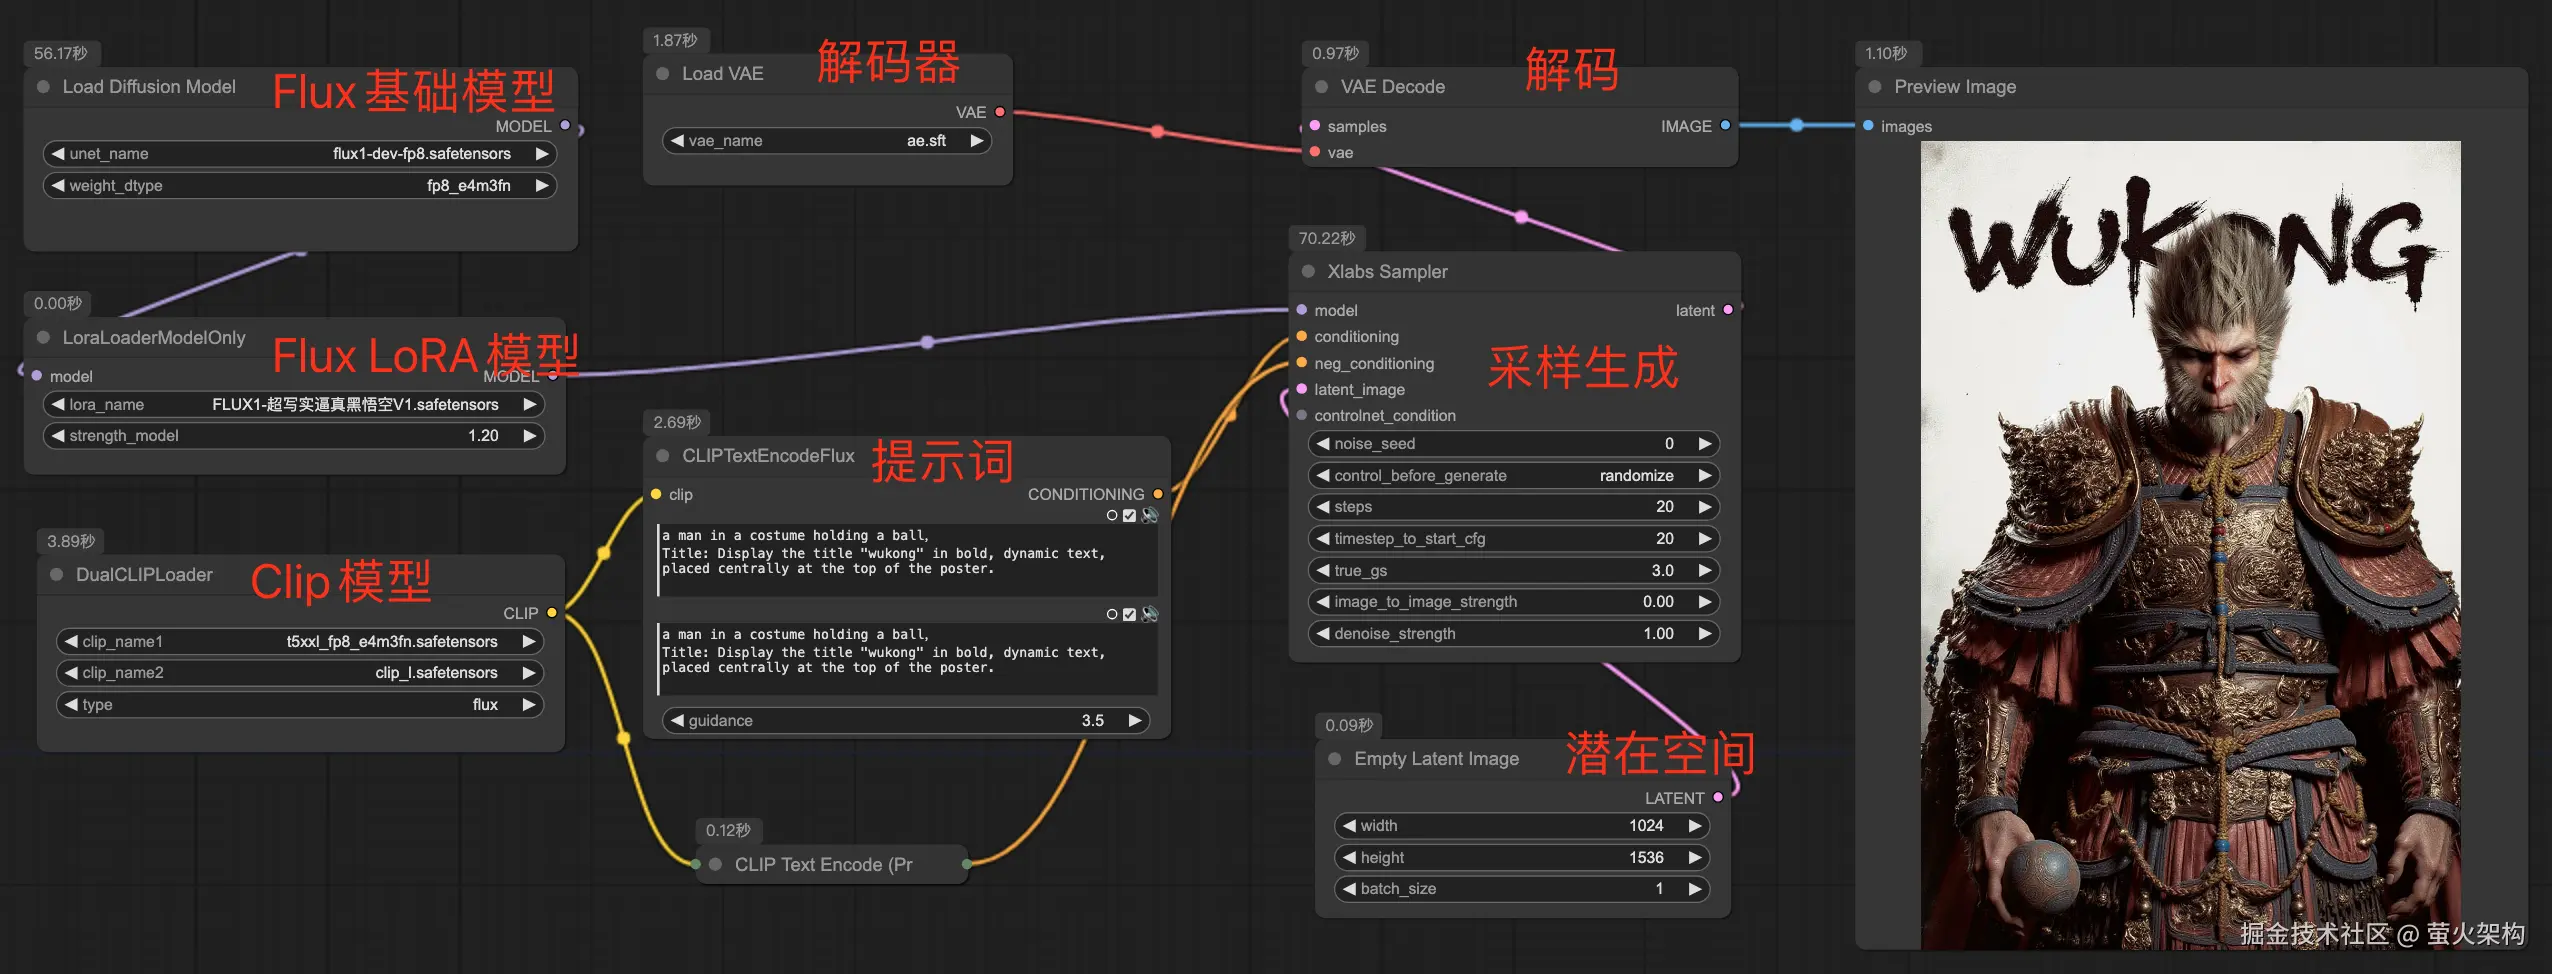Click the model input port on LoraLoaderModelOnly
2552x974 pixels.
point(37,376)
